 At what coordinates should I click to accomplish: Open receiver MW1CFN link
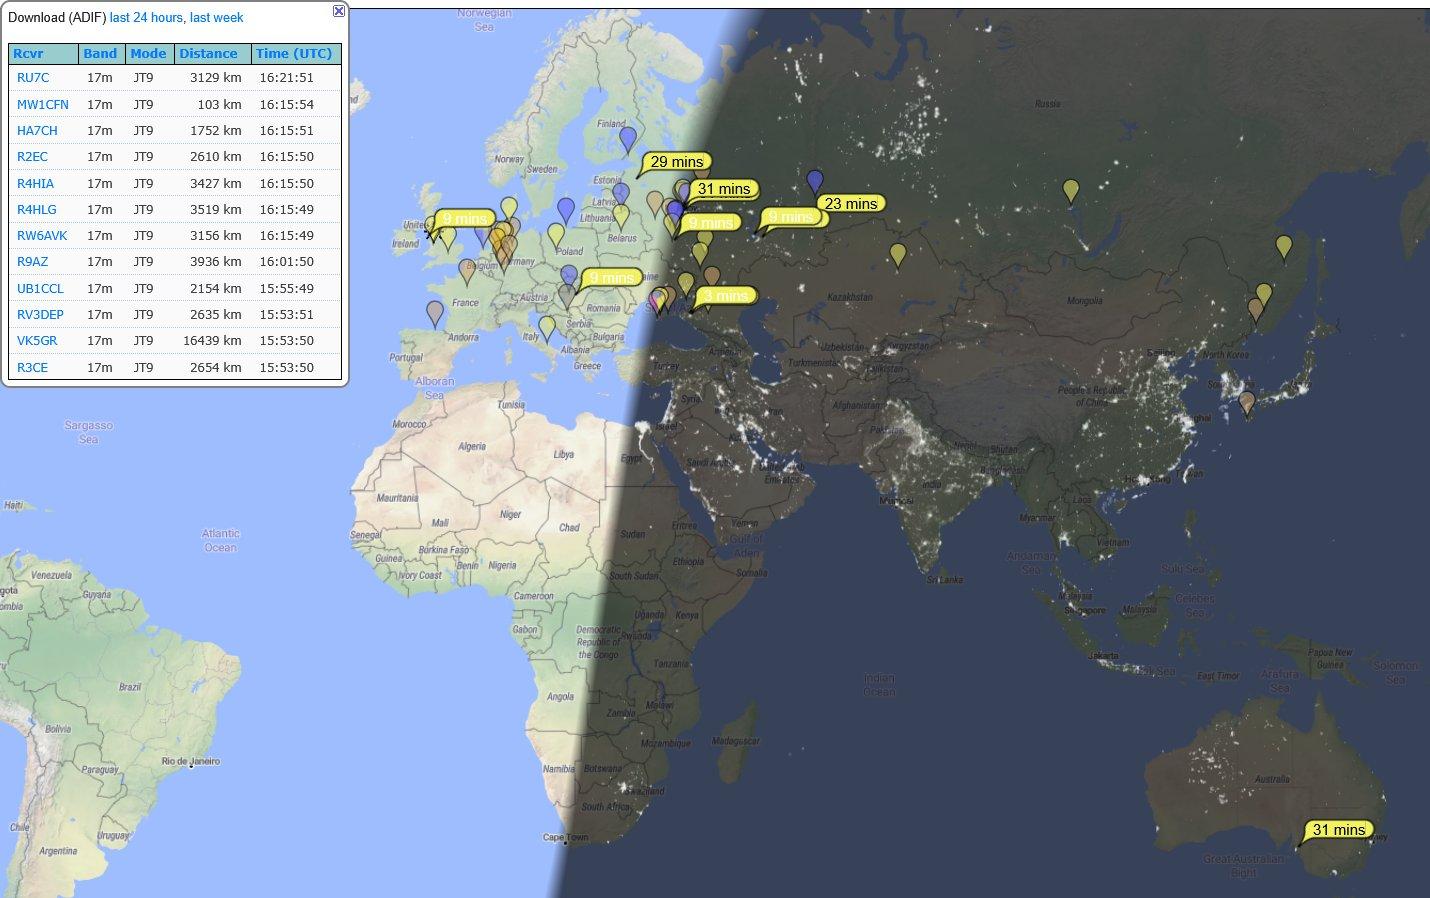coord(43,104)
